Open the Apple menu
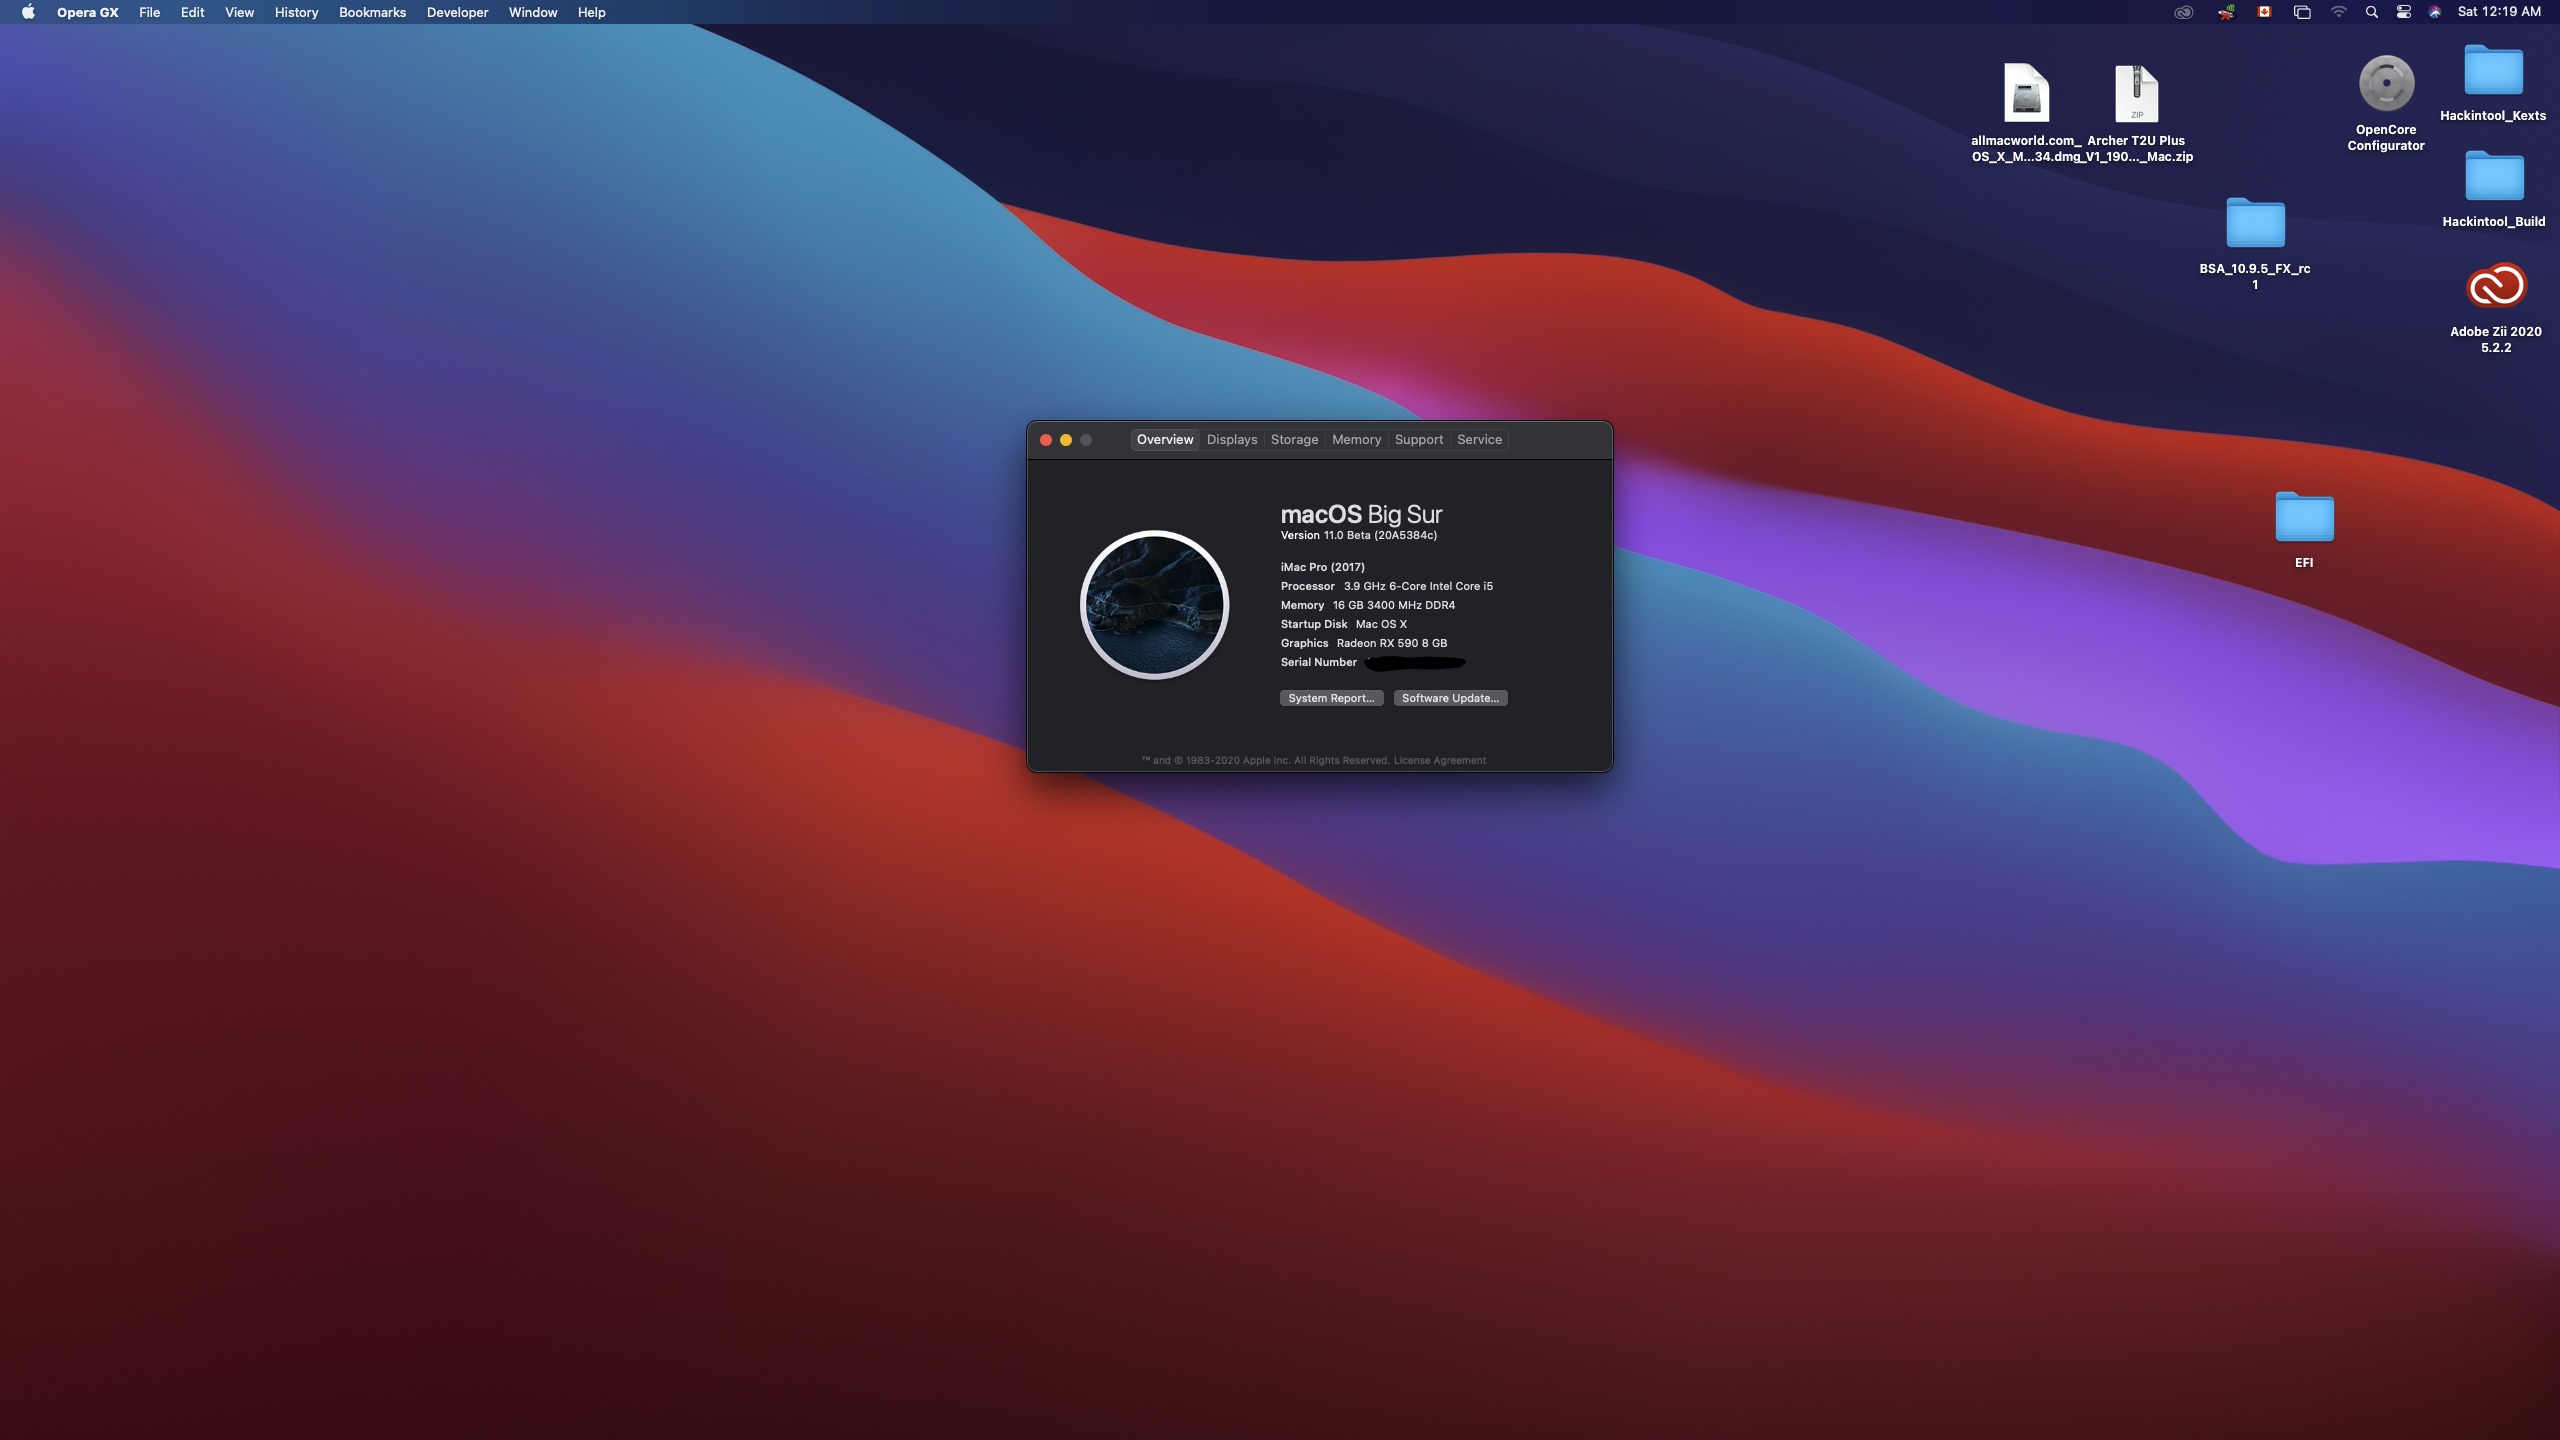Viewport: 2560px width, 1440px height. 28,12
